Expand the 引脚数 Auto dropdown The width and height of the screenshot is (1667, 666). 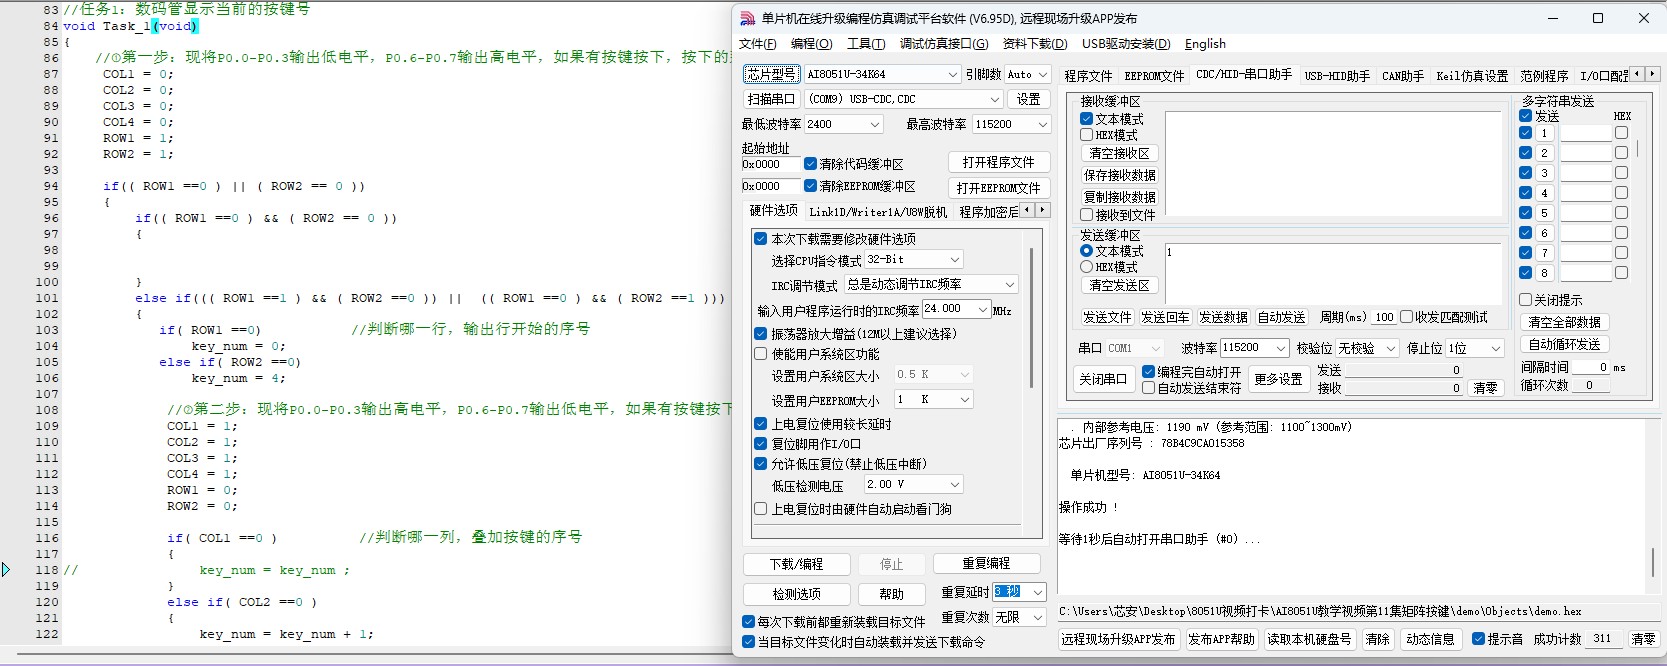click(1042, 74)
